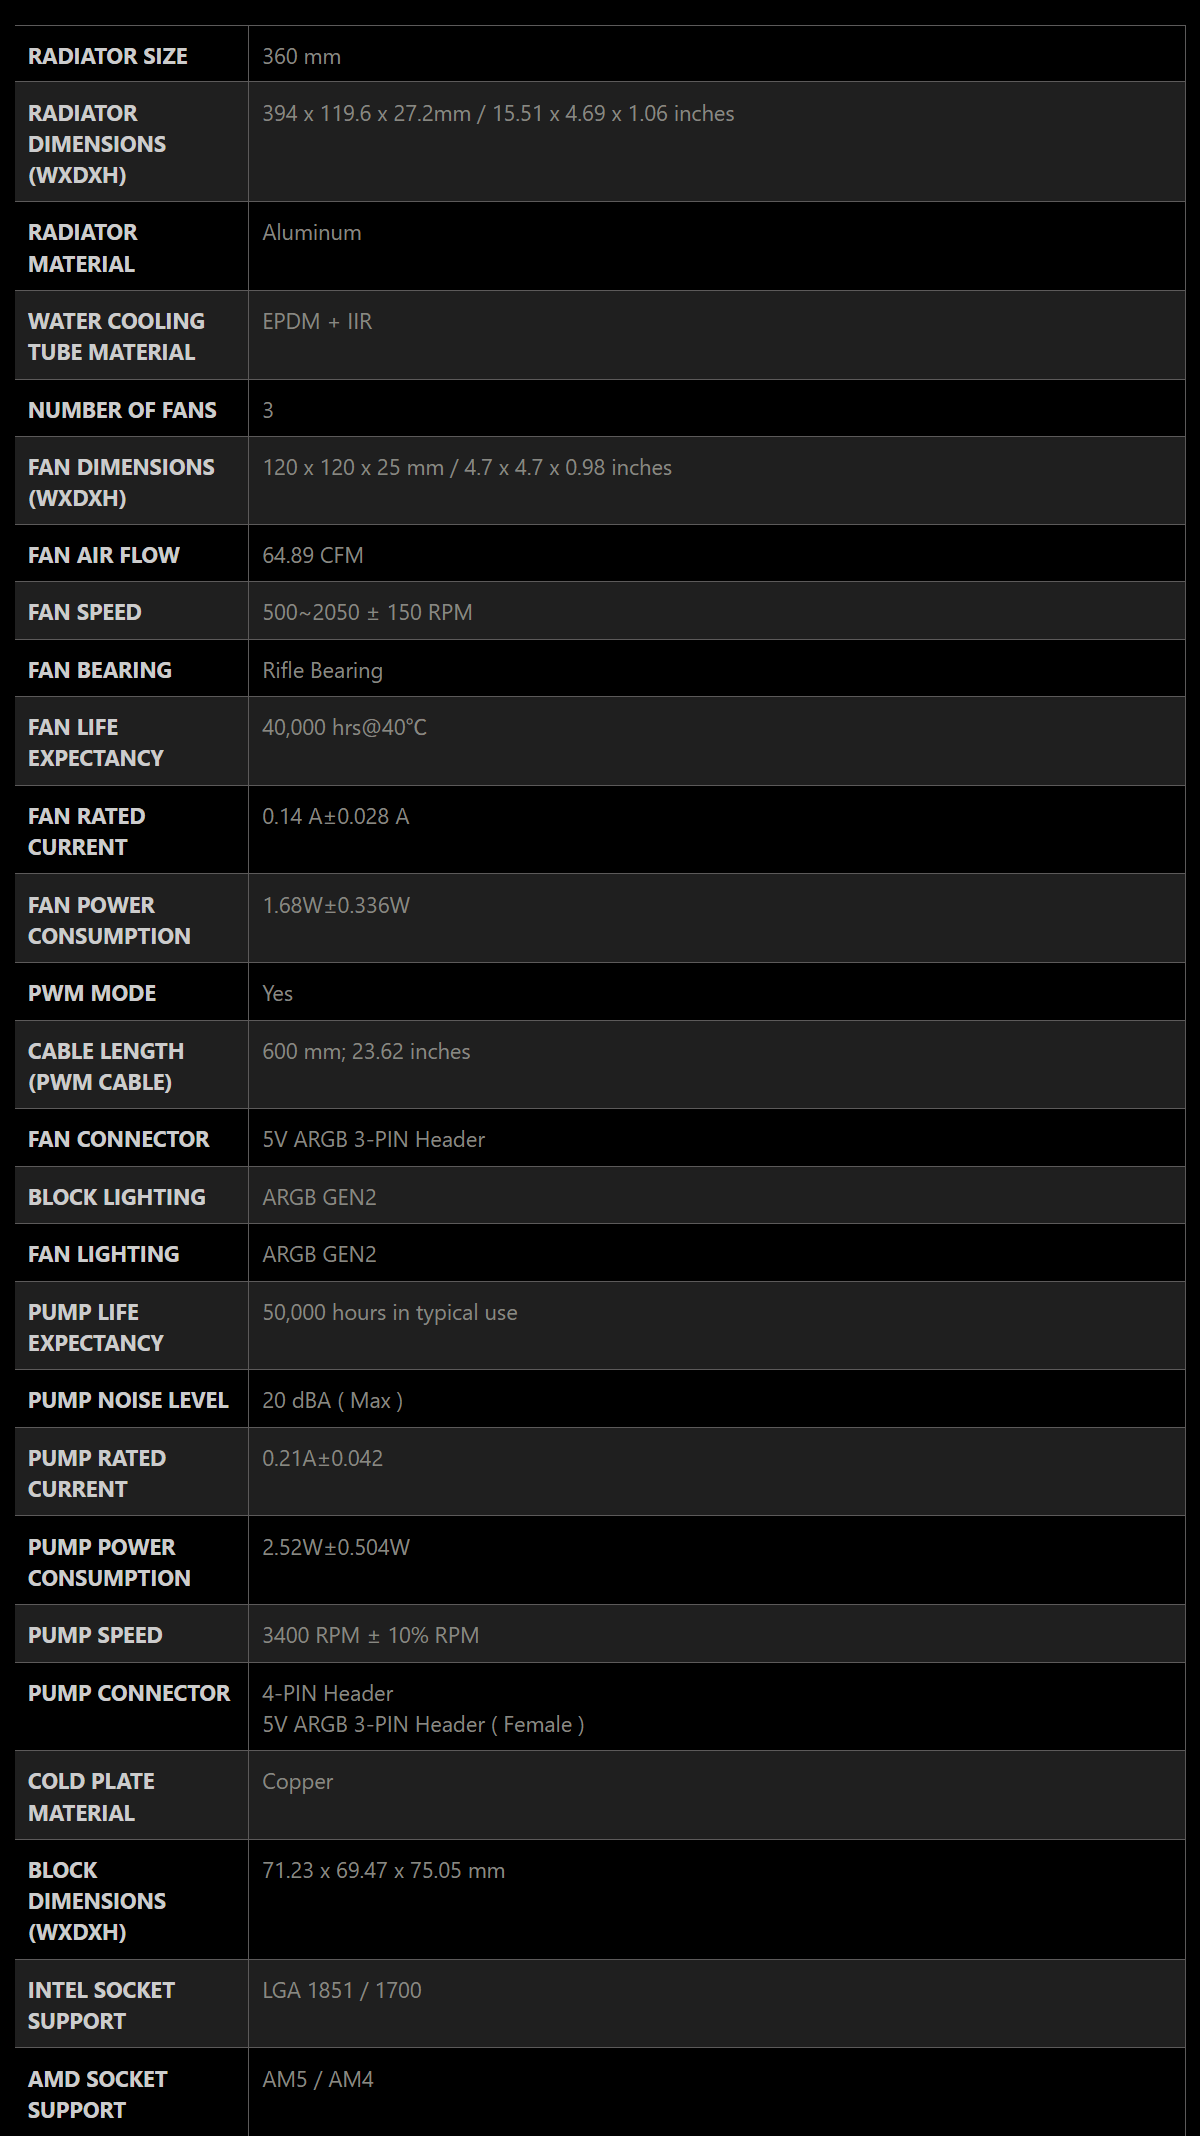Image resolution: width=1200 pixels, height=2136 pixels.
Task: Select the PWM MODE Yes value
Action: tap(277, 993)
